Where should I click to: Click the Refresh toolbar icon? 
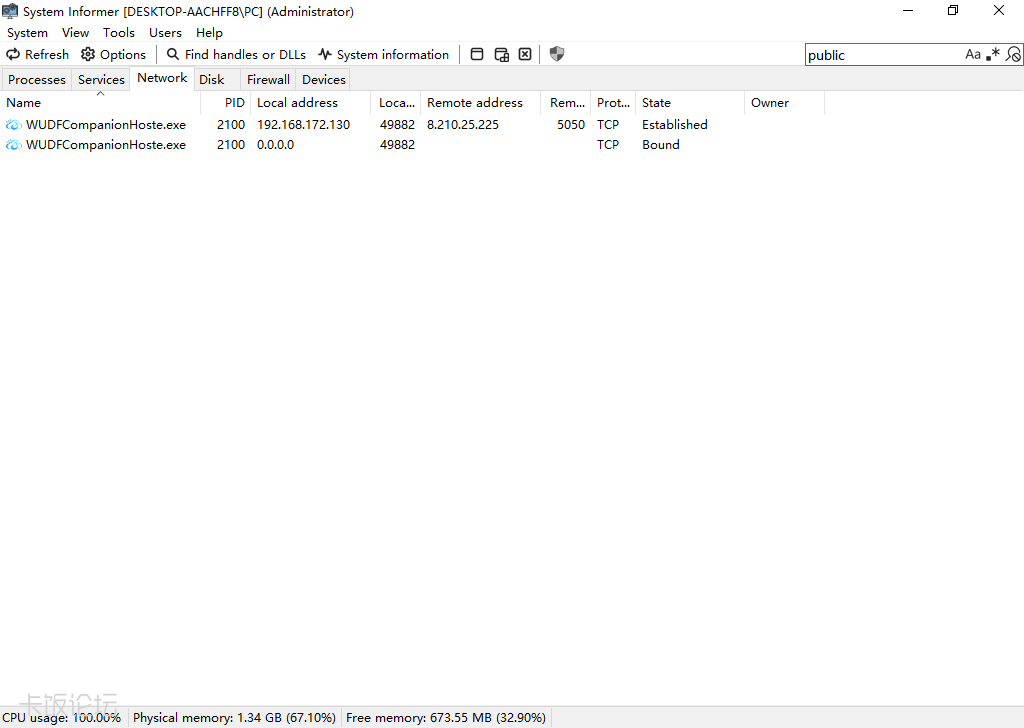coord(14,55)
